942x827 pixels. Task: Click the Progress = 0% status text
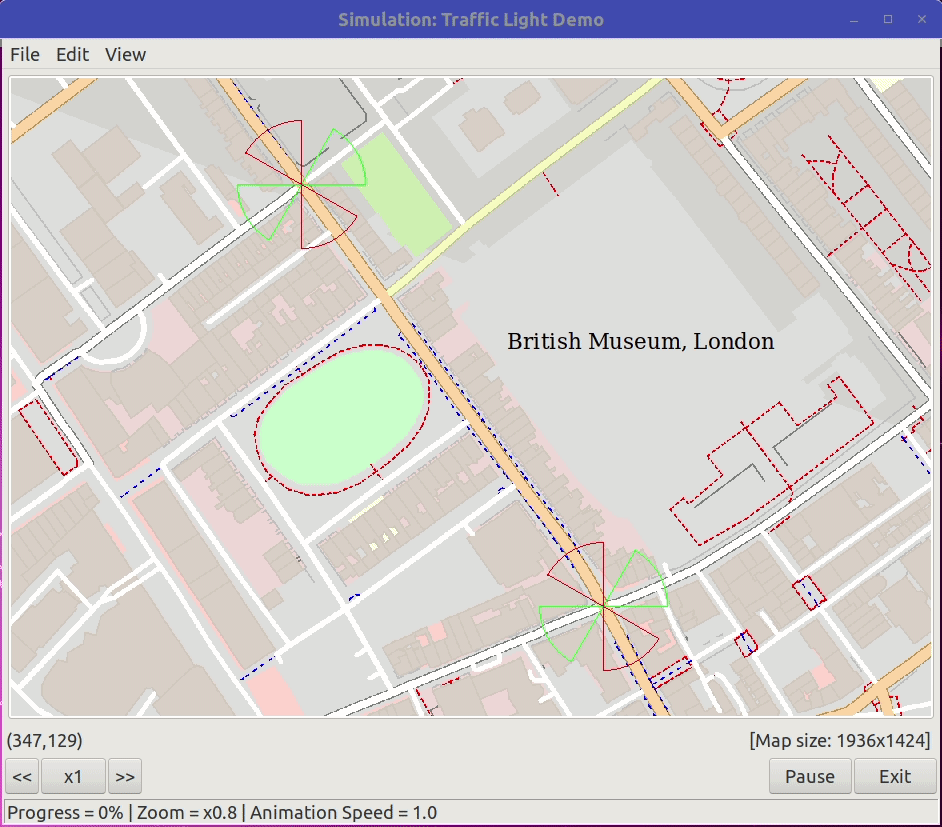point(65,813)
